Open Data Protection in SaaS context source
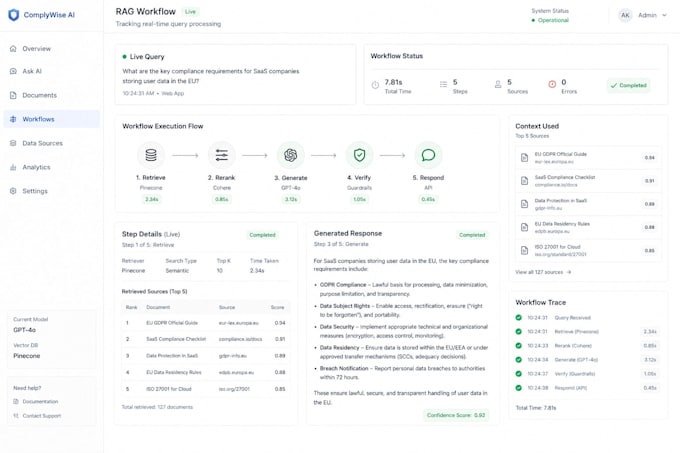 (588, 204)
